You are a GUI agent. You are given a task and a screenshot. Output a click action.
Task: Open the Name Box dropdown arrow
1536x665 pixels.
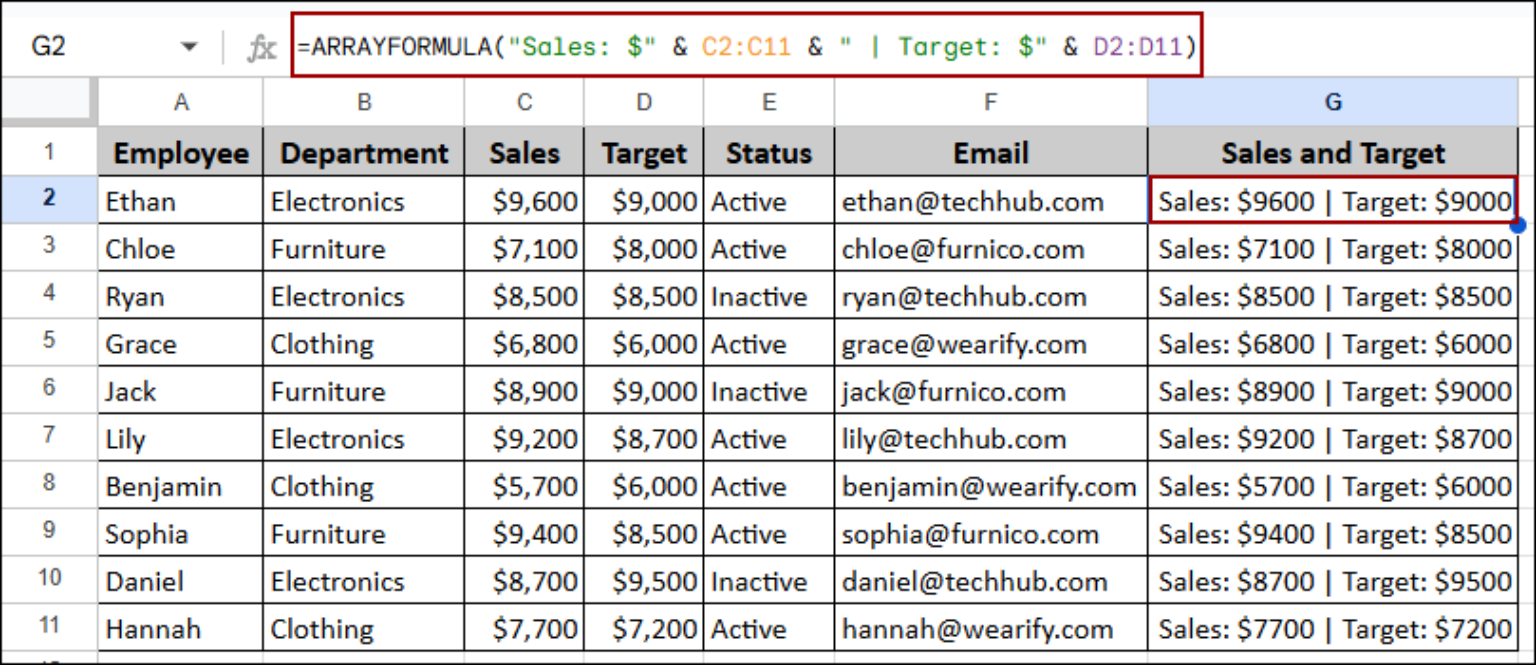[188, 47]
